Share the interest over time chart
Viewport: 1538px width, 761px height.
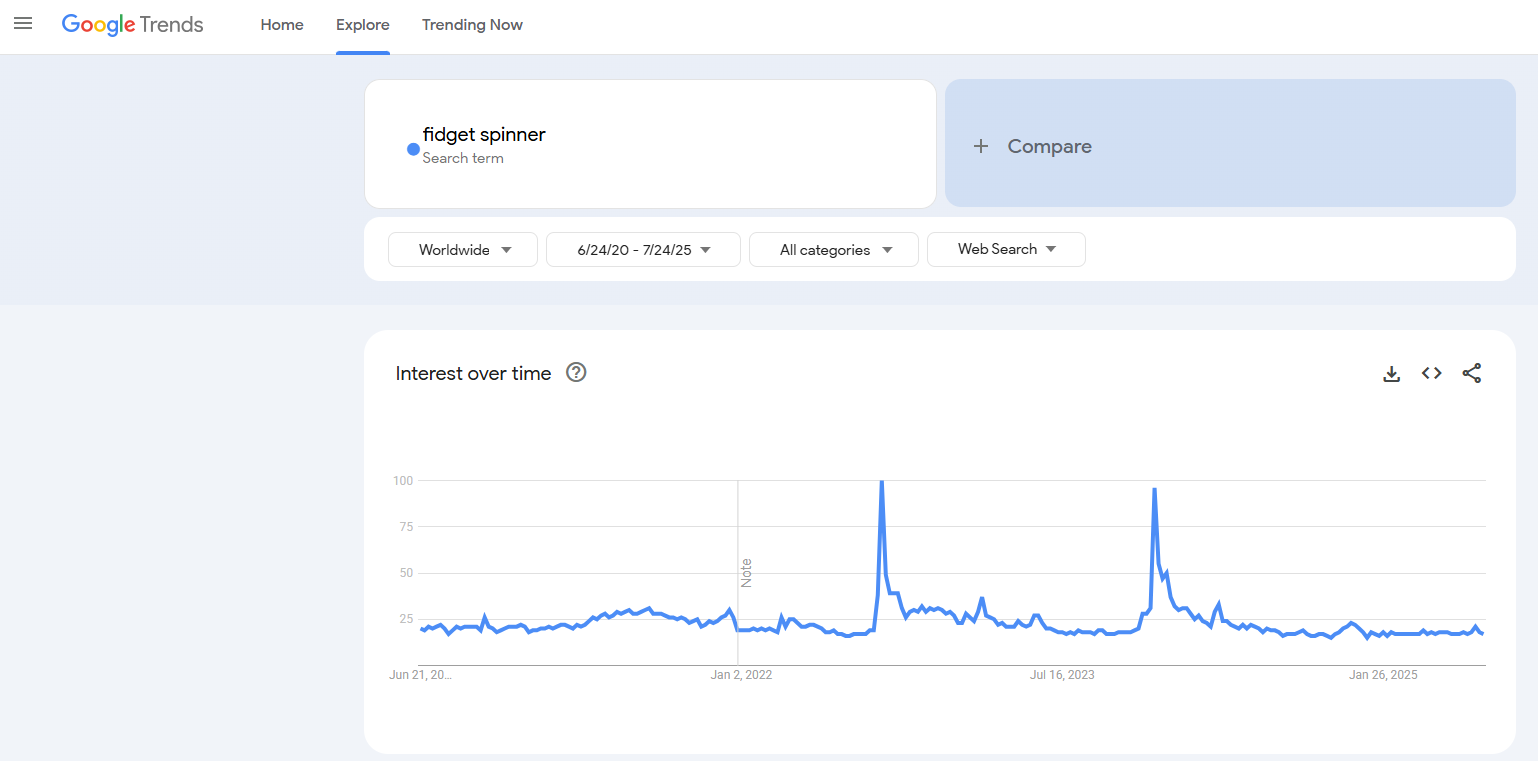pyautogui.click(x=1471, y=374)
